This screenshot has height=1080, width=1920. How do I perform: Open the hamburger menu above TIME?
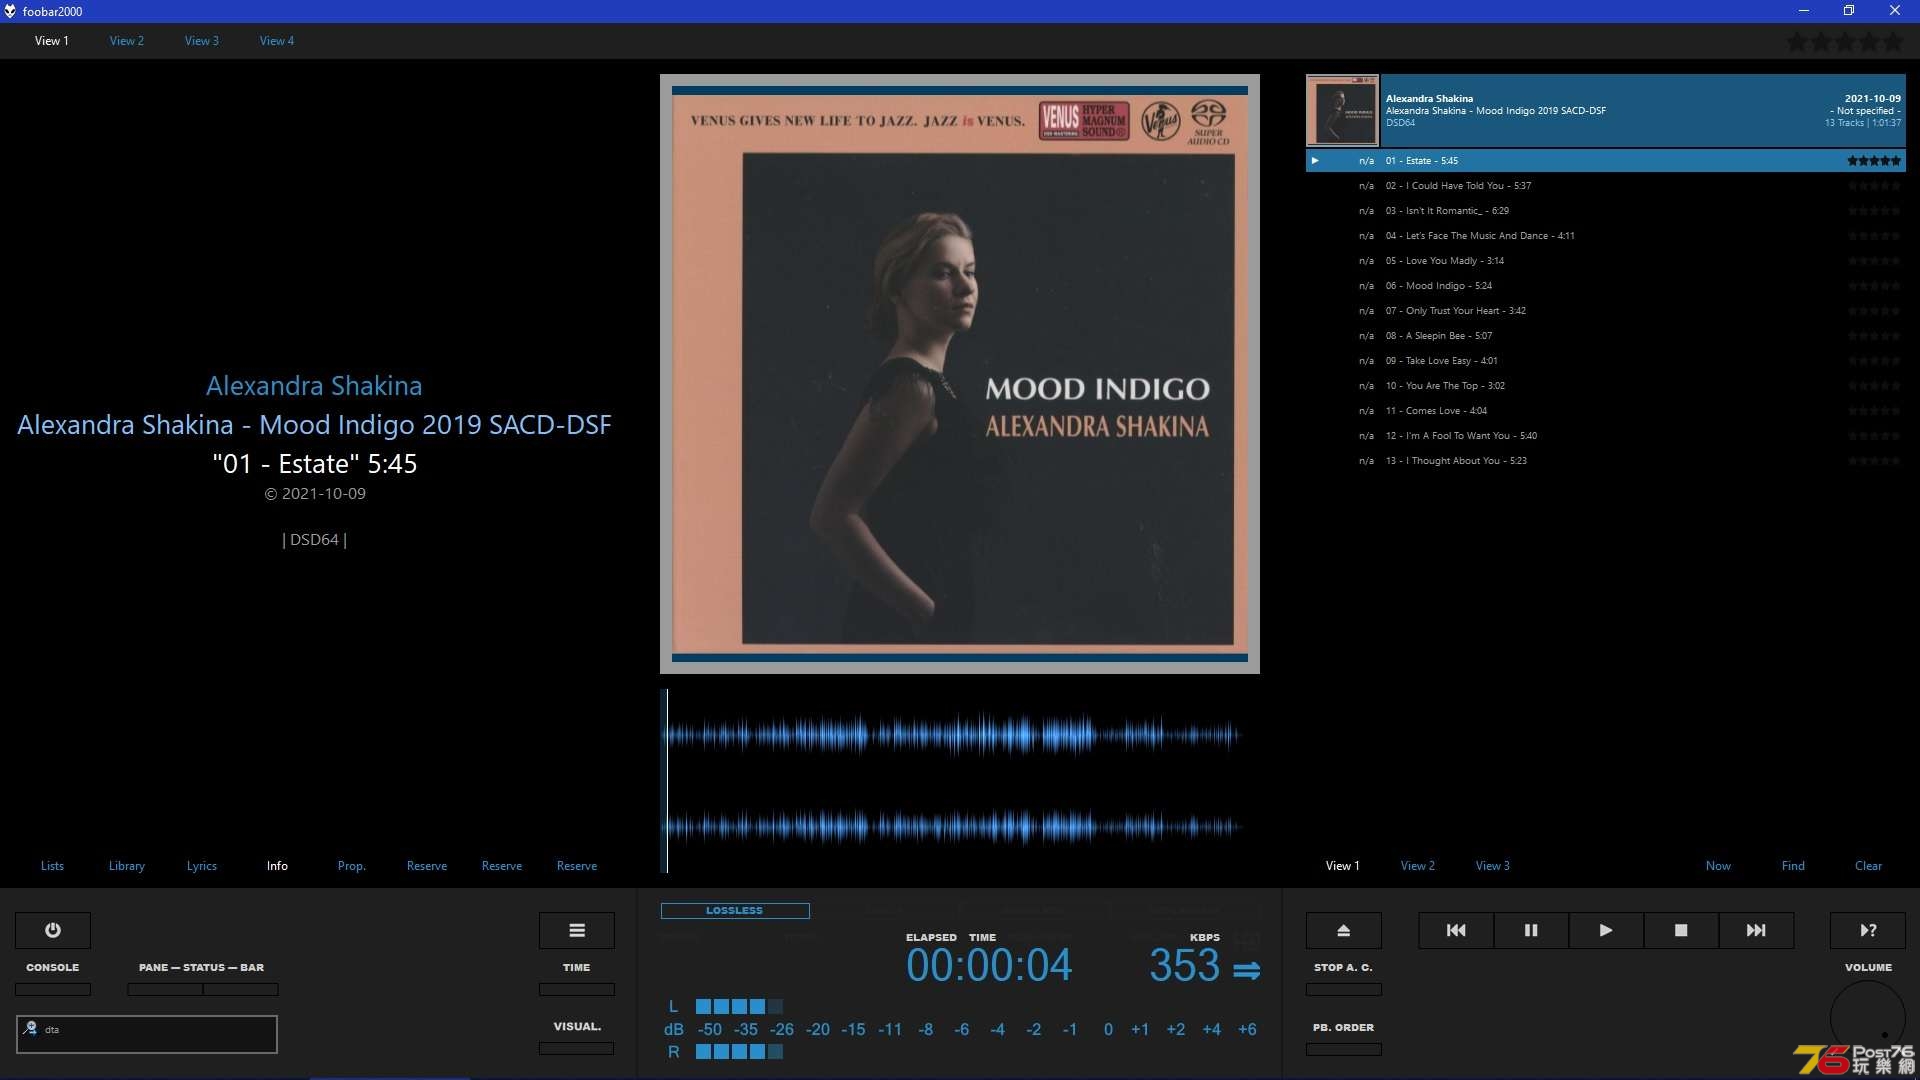click(577, 930)
